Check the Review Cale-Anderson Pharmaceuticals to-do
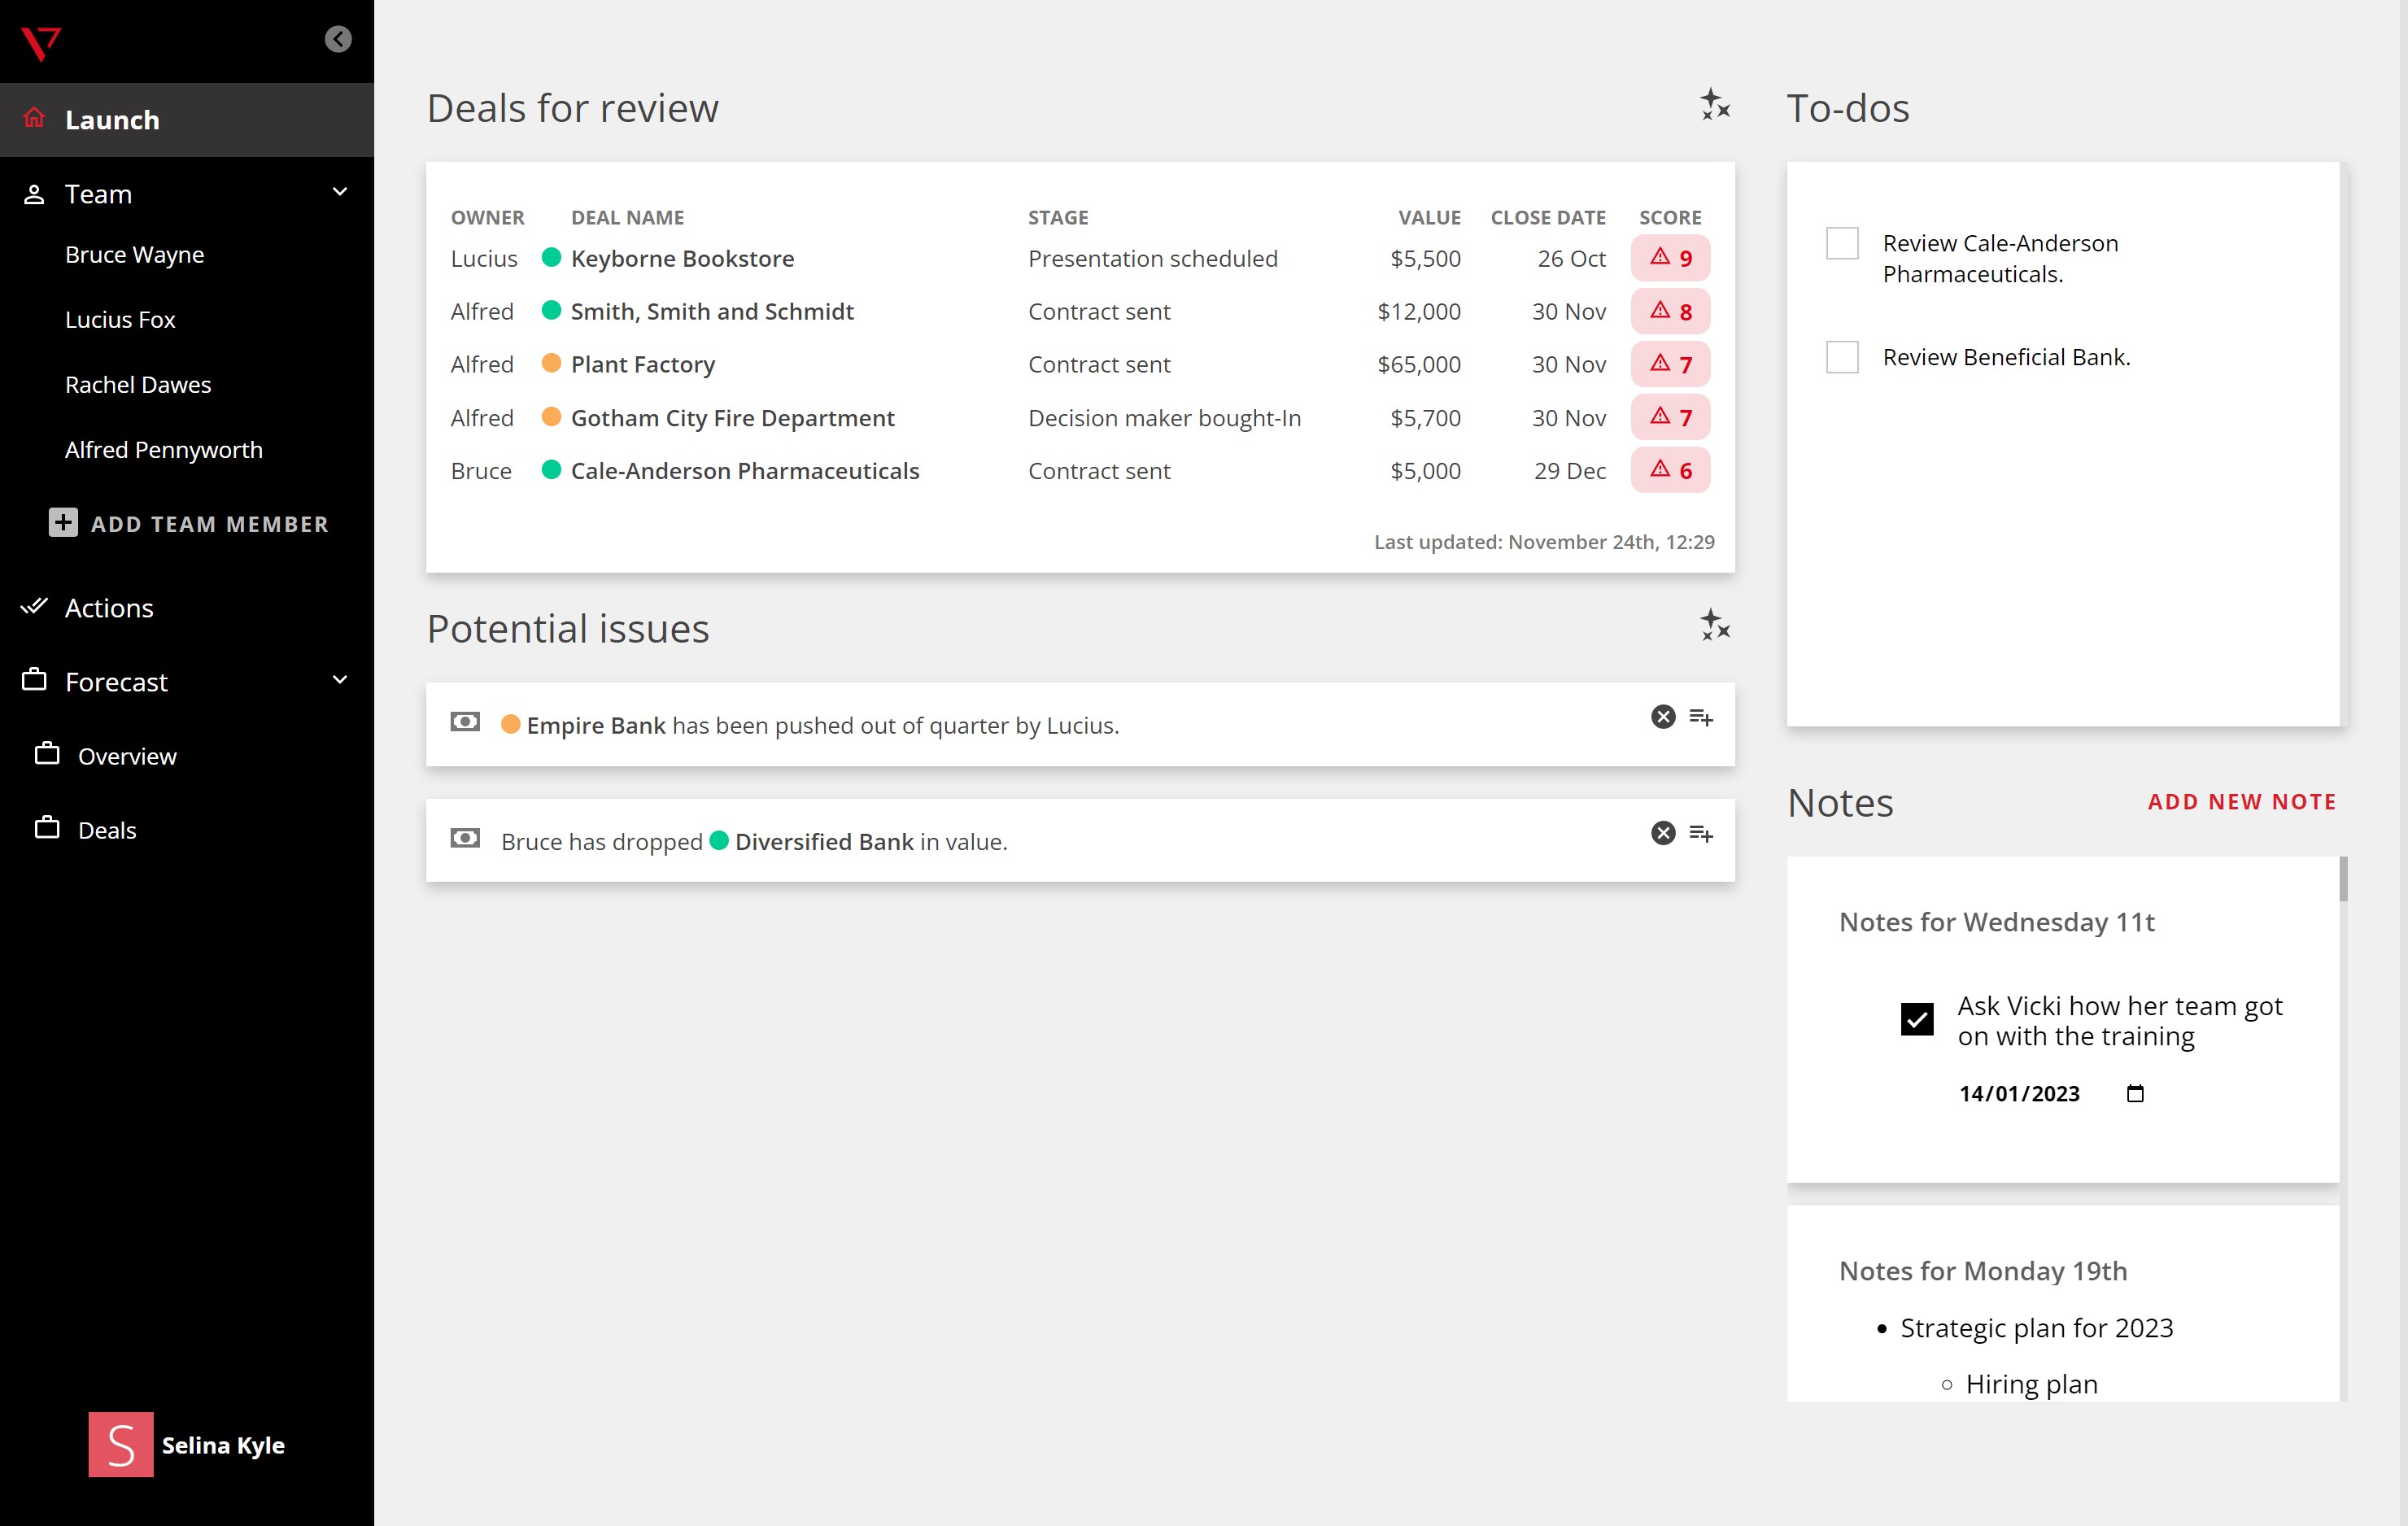 pyautogui.click(x=1842, y=243)
